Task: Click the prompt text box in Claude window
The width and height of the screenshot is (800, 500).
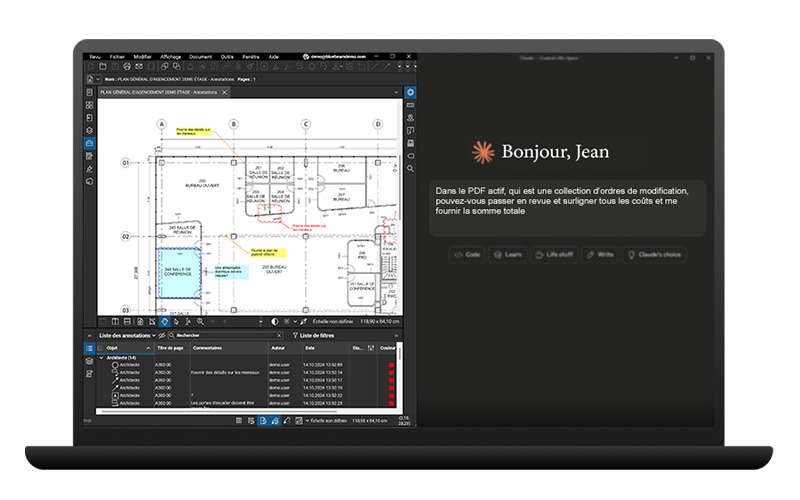Action: tap(567, 208)
